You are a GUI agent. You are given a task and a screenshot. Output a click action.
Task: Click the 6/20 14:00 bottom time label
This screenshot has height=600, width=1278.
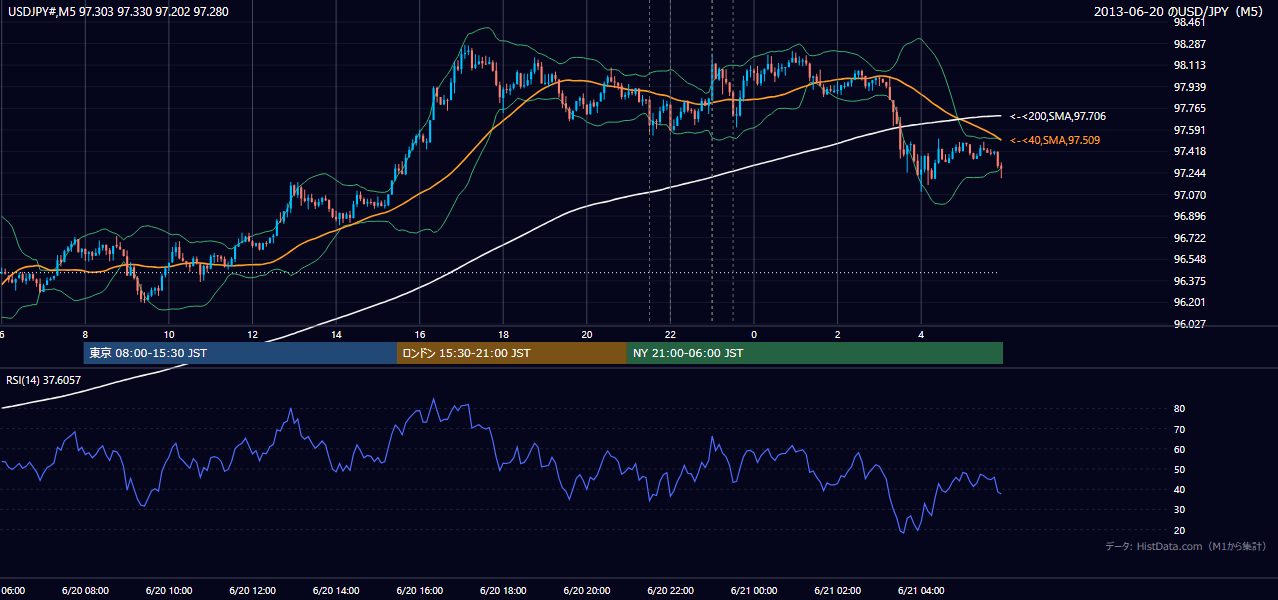336,591
